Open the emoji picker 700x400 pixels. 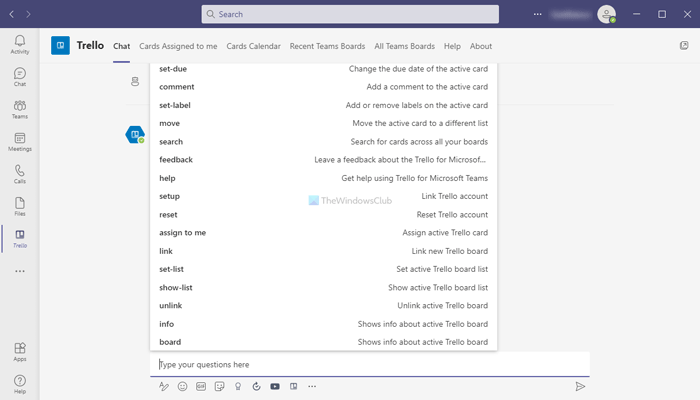click(183, 386)
